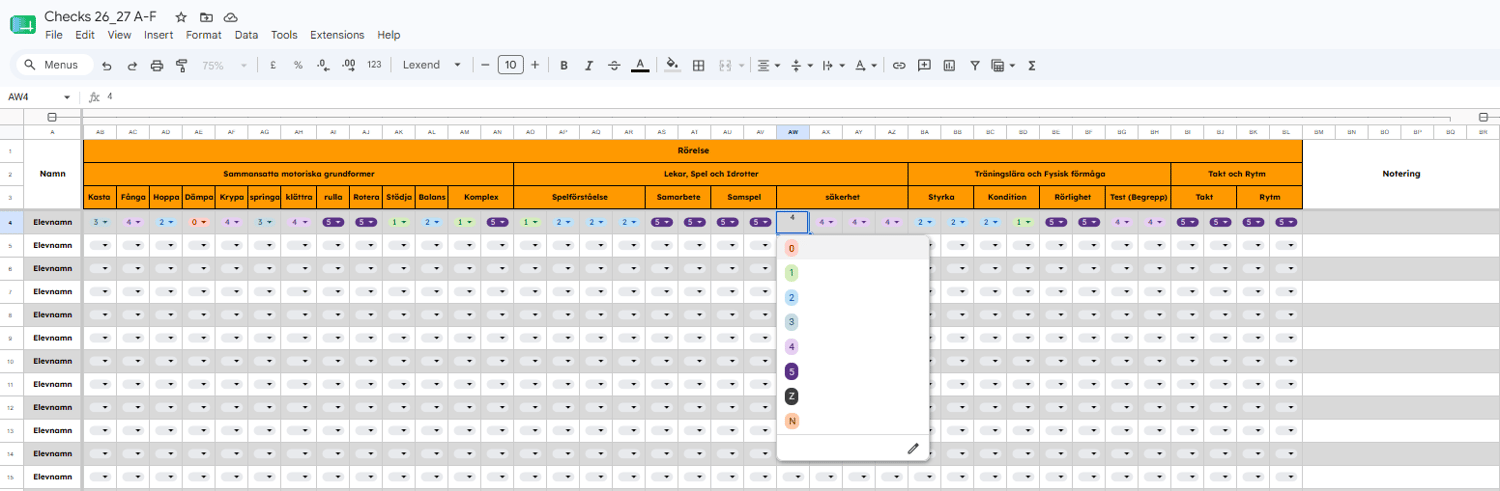
Task: Choose option 3 in the dropdown list
Action: [853, 322]
